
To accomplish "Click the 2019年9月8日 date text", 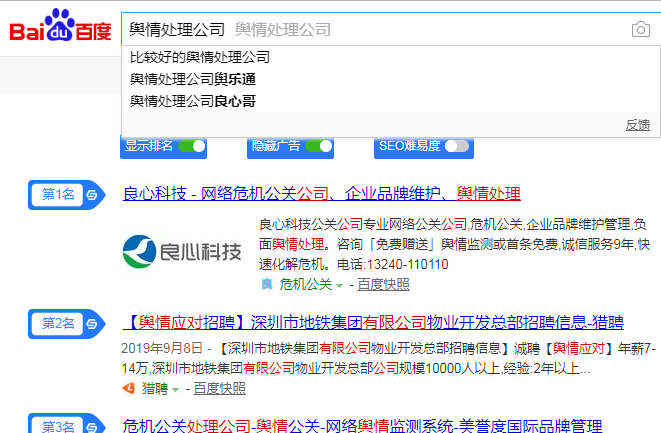I will [162, 348].
